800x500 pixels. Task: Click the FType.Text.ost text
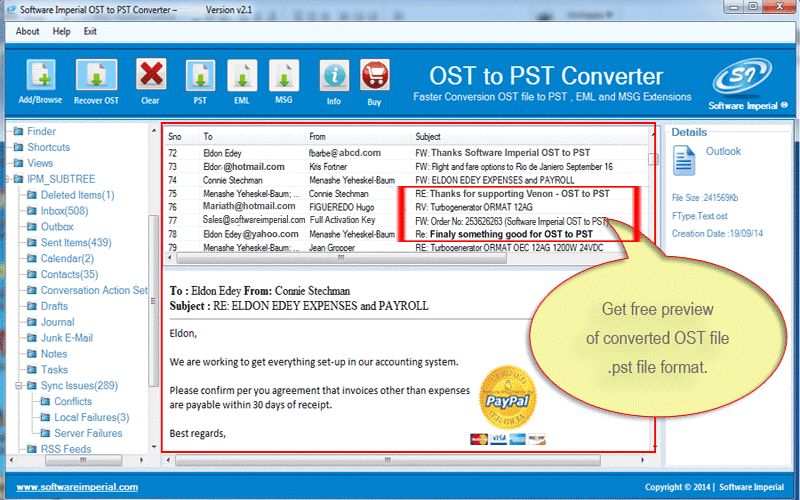[x=699, y=216]
